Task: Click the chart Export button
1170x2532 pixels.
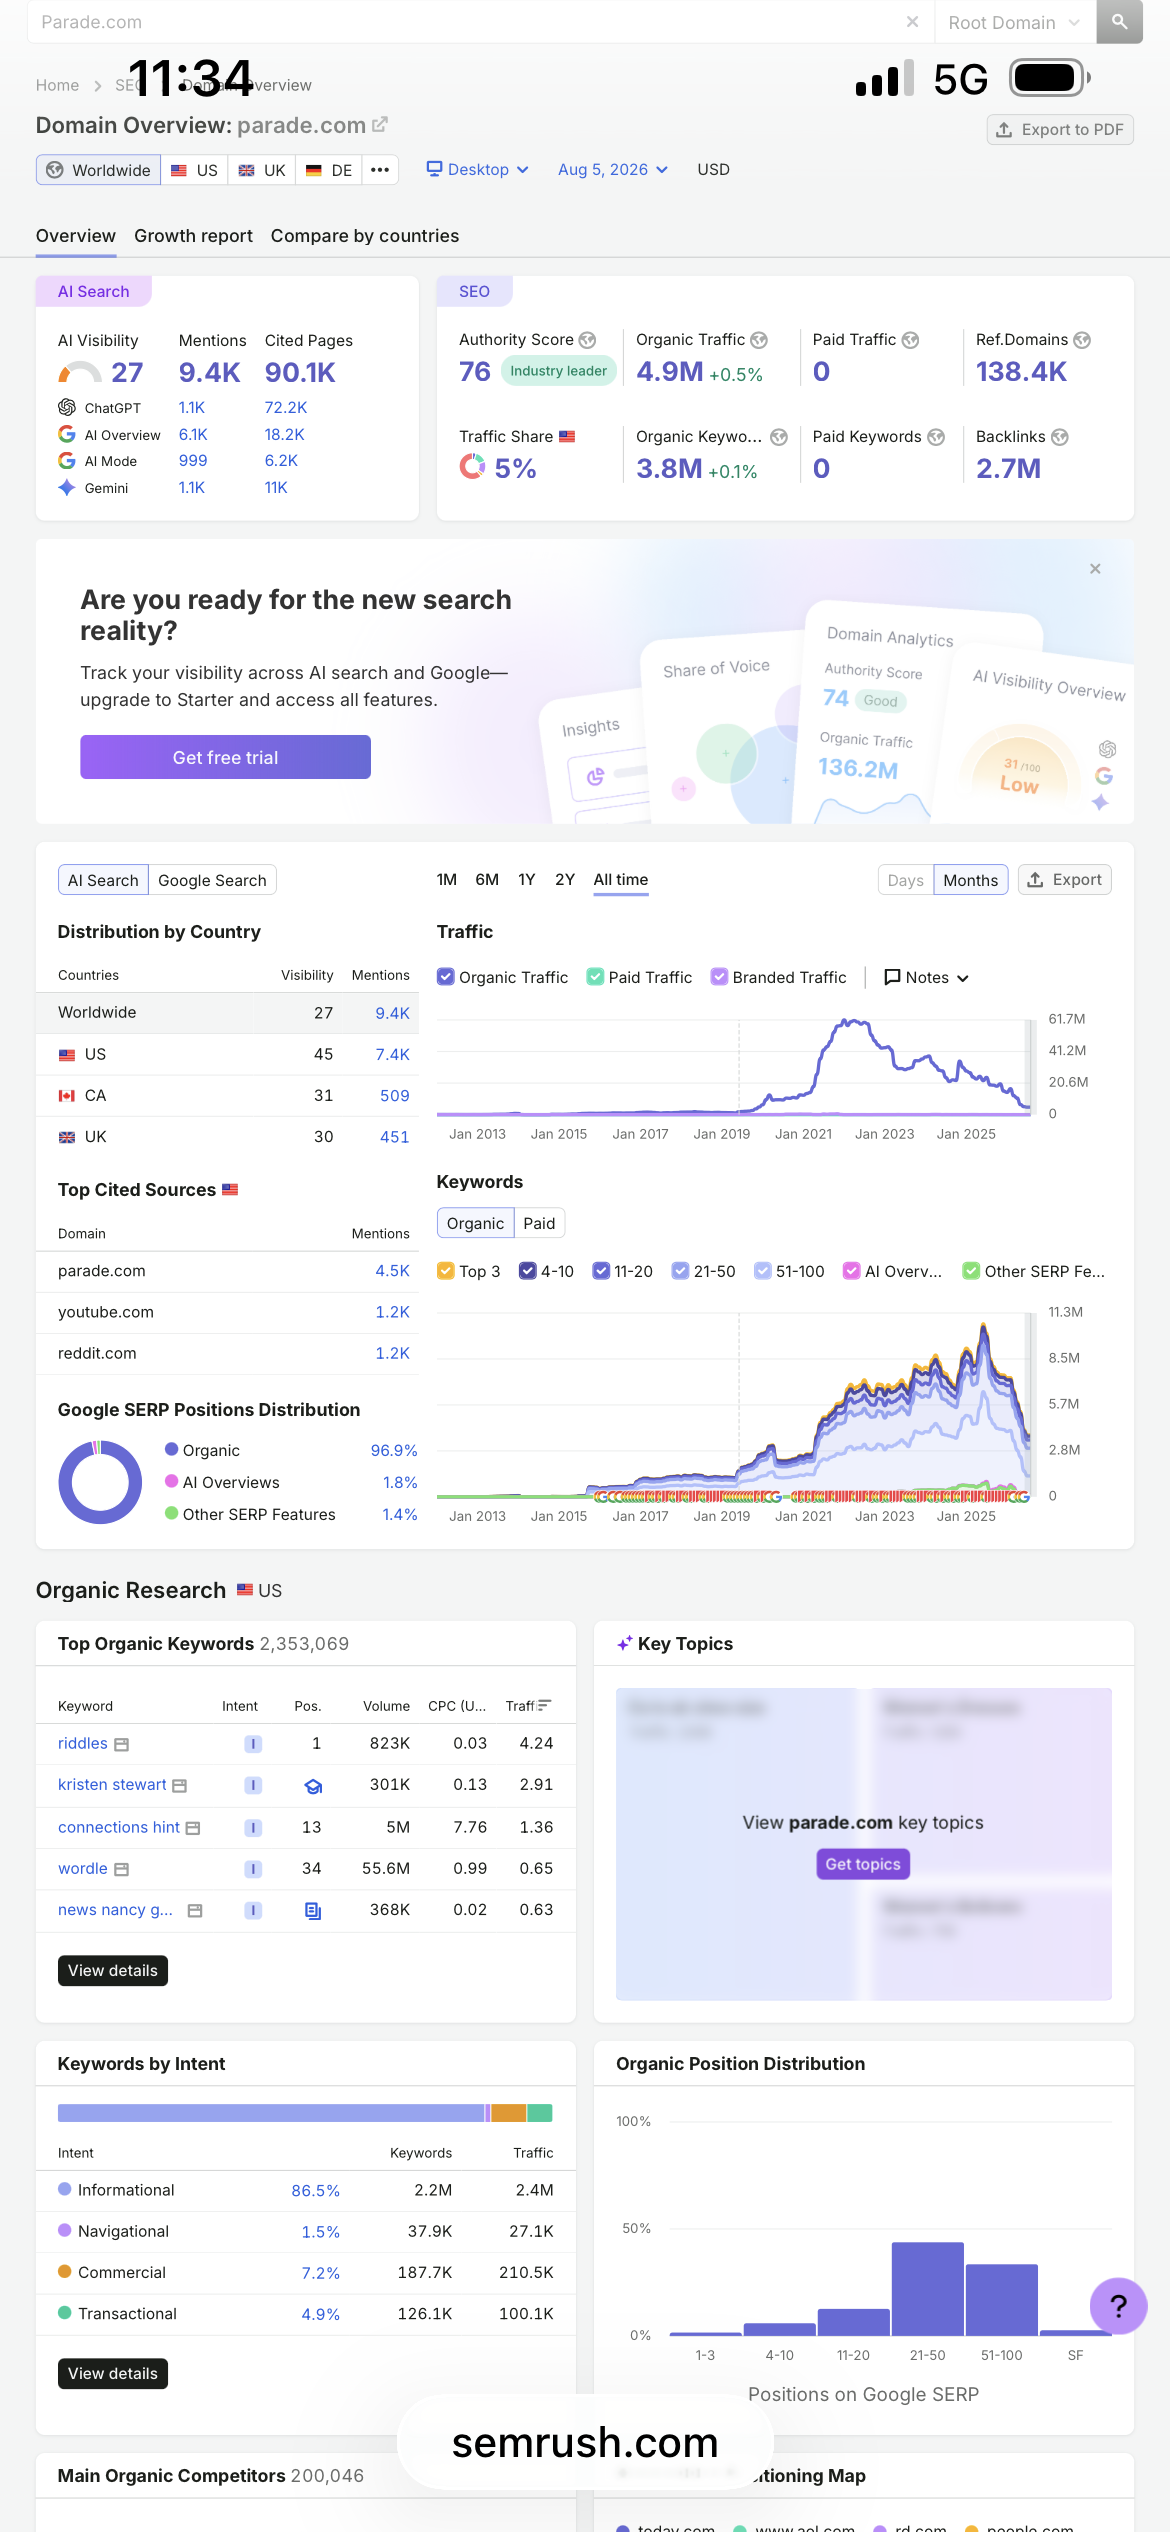Action: click(1065, 880)
